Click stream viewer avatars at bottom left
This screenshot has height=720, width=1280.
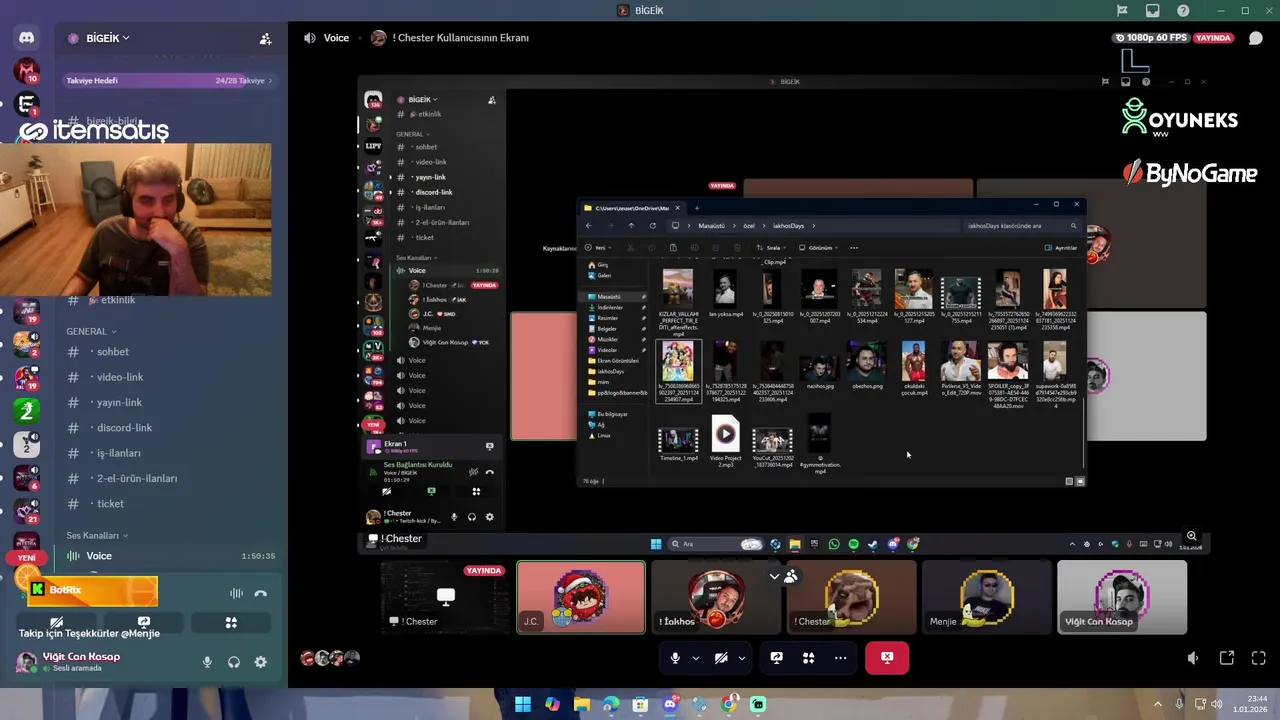[x=329, y=658]
